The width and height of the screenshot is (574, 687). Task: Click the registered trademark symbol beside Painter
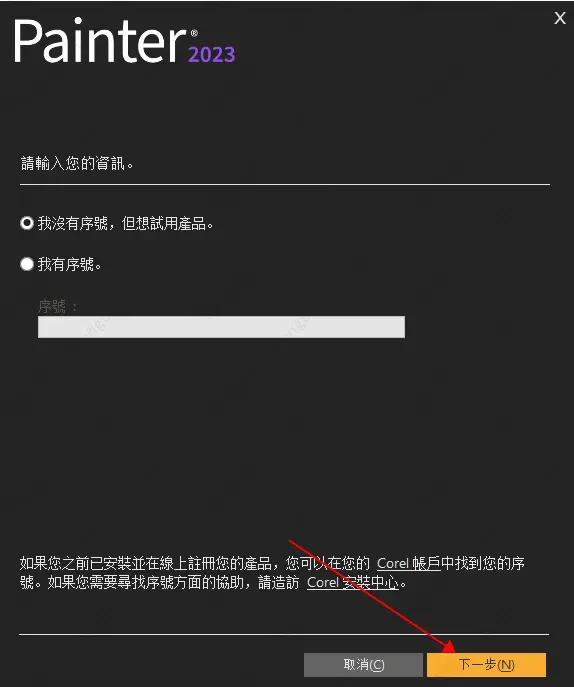(194, 33)
